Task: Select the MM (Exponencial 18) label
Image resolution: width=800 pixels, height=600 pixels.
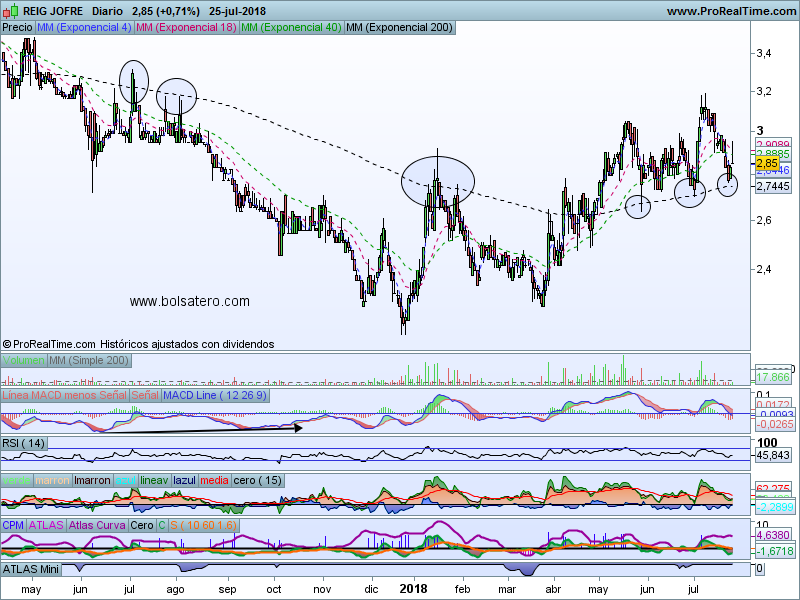Action: click(186, 28)
